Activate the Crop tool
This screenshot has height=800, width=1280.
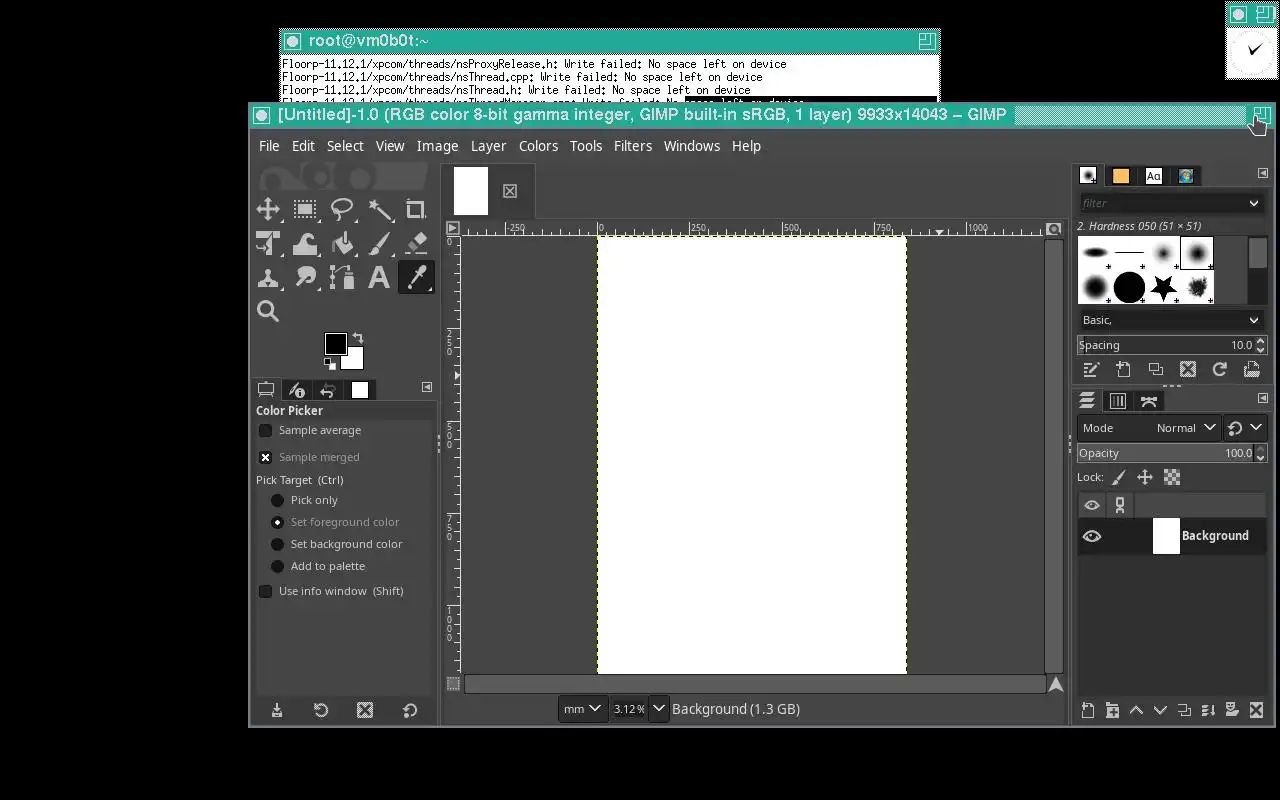click(x=416, y=209)
